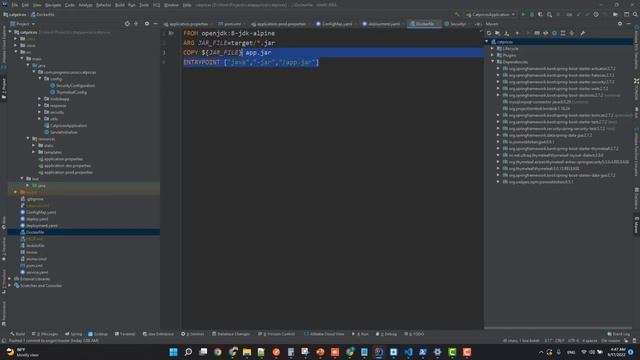Expand the modelapp package
Image resolution: width=640 pixels, height=360 pixels.
pyautogui.click(x=40, y=99)
